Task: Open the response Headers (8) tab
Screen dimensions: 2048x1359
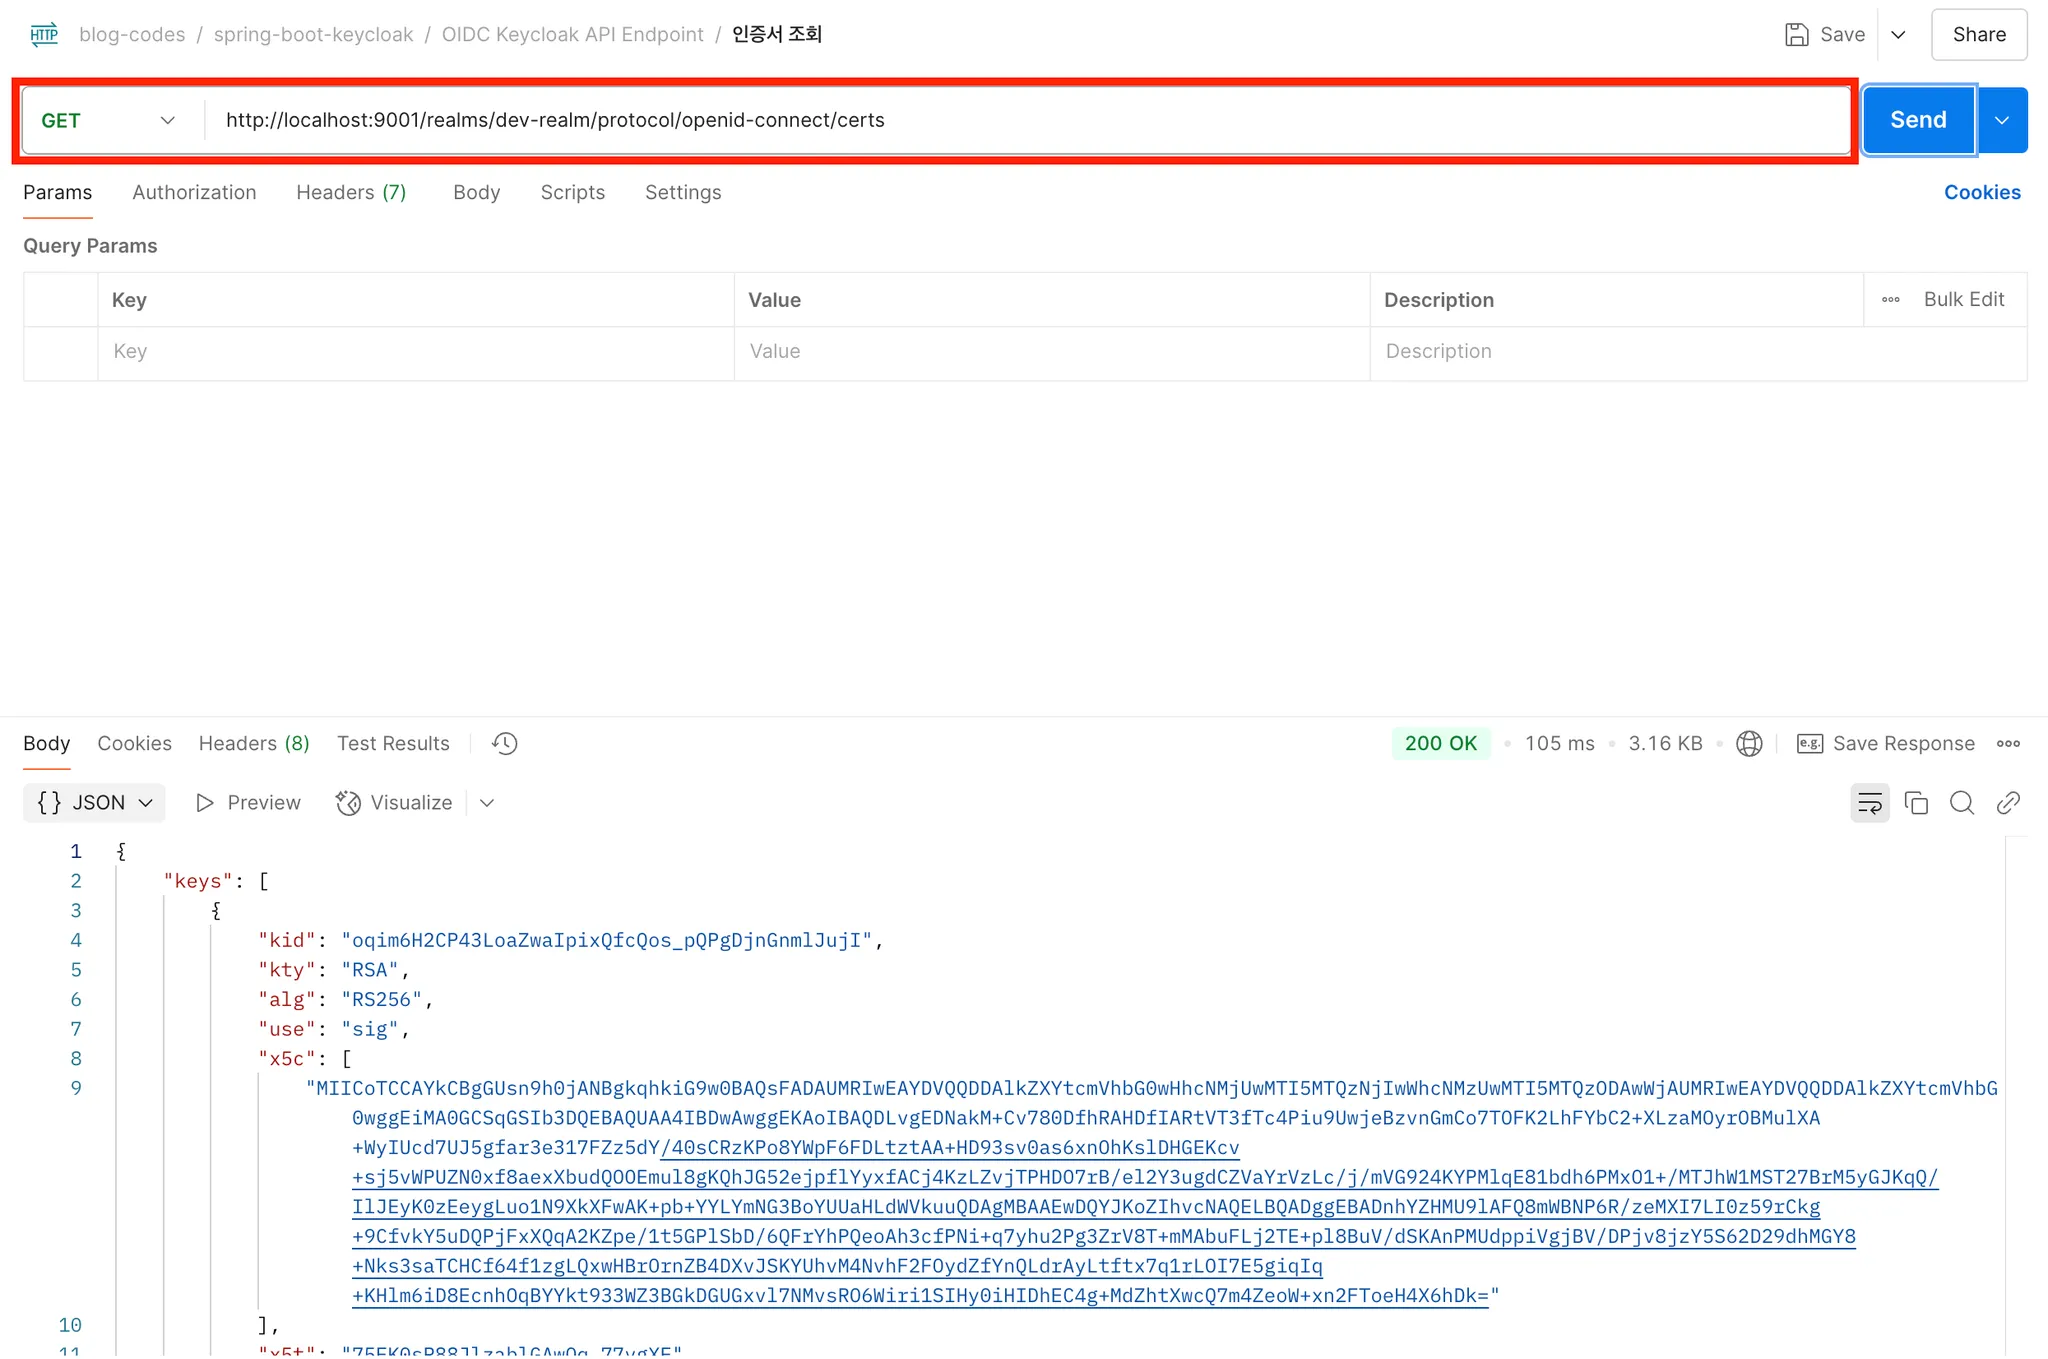Action: [x=254, y=743]
